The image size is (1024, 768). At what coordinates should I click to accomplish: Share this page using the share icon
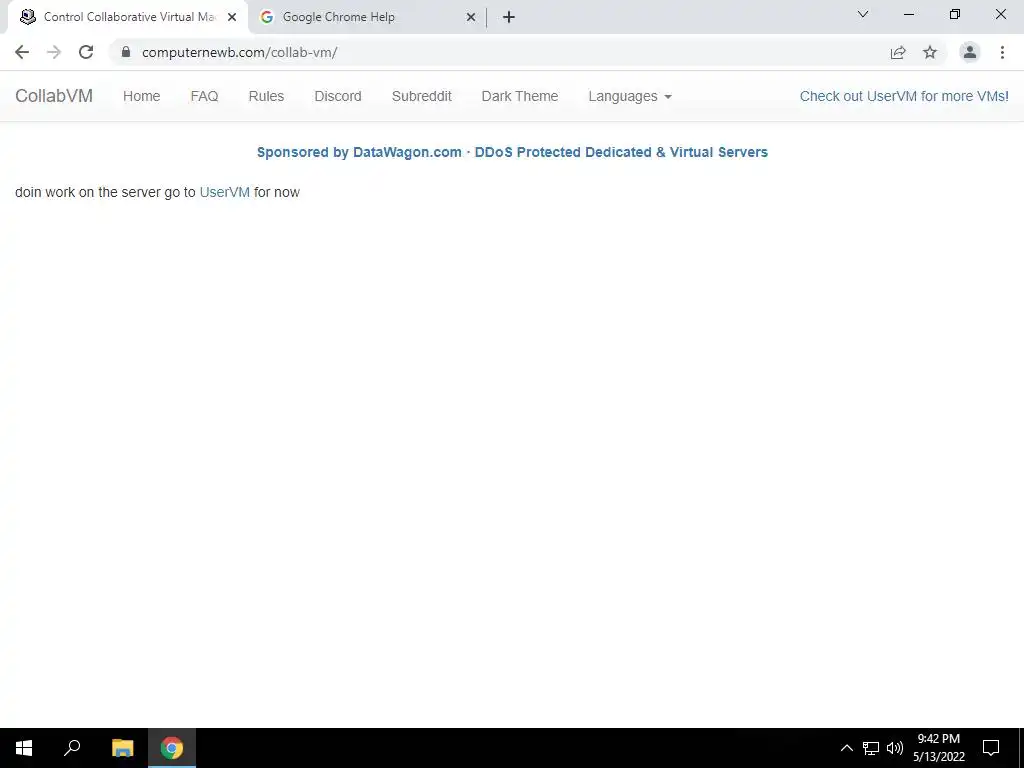(x=898, y=52)
